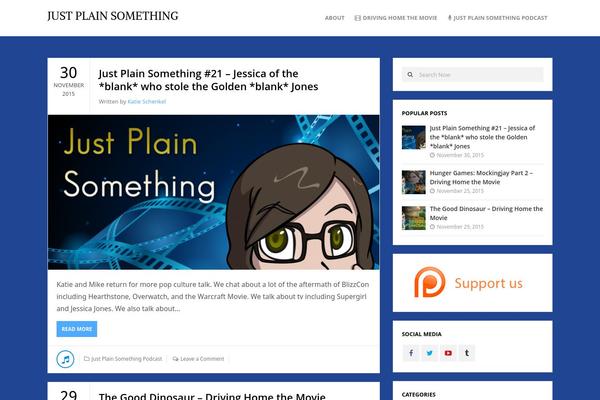Click the Popular Posts heading
This screenshot has height=400, width=600.
coord(424,113)
